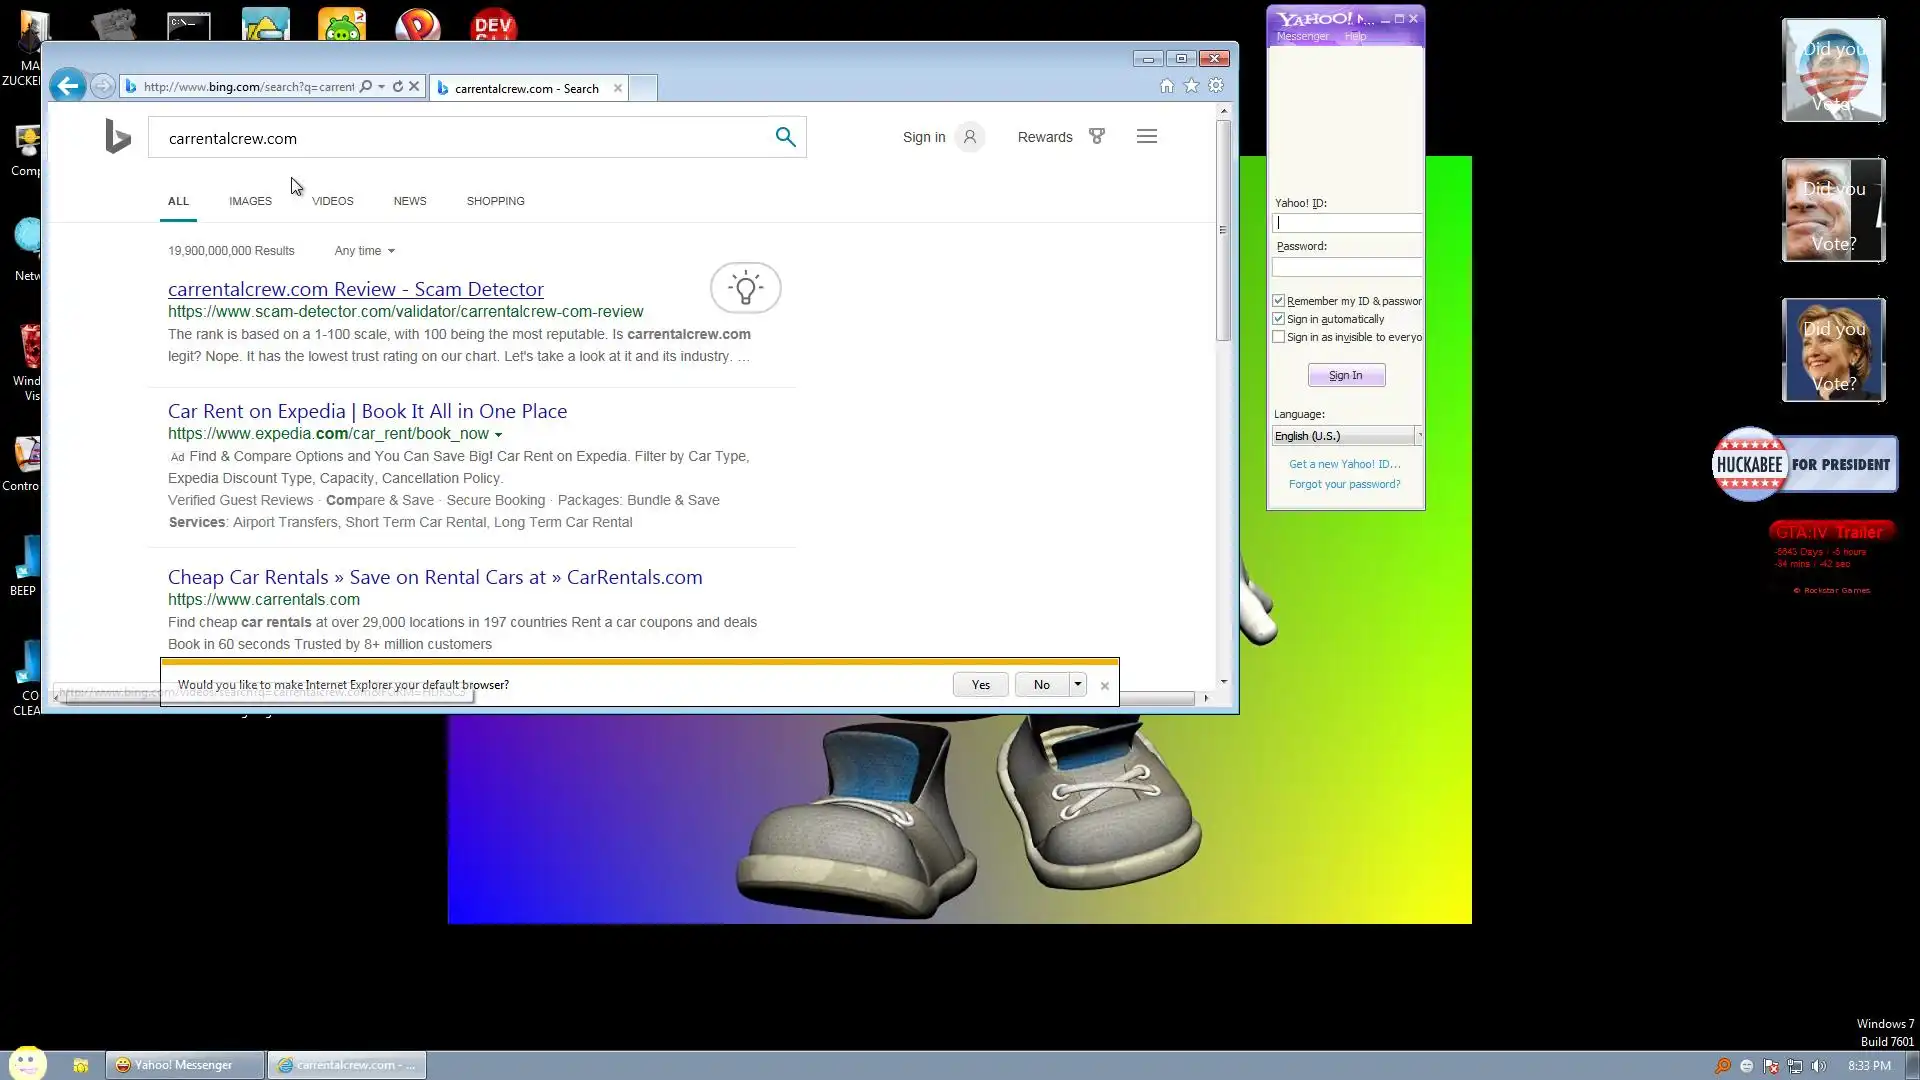Click the Yahoo! ID input field
The image size is (1920, 1080).
[1346, 223]
